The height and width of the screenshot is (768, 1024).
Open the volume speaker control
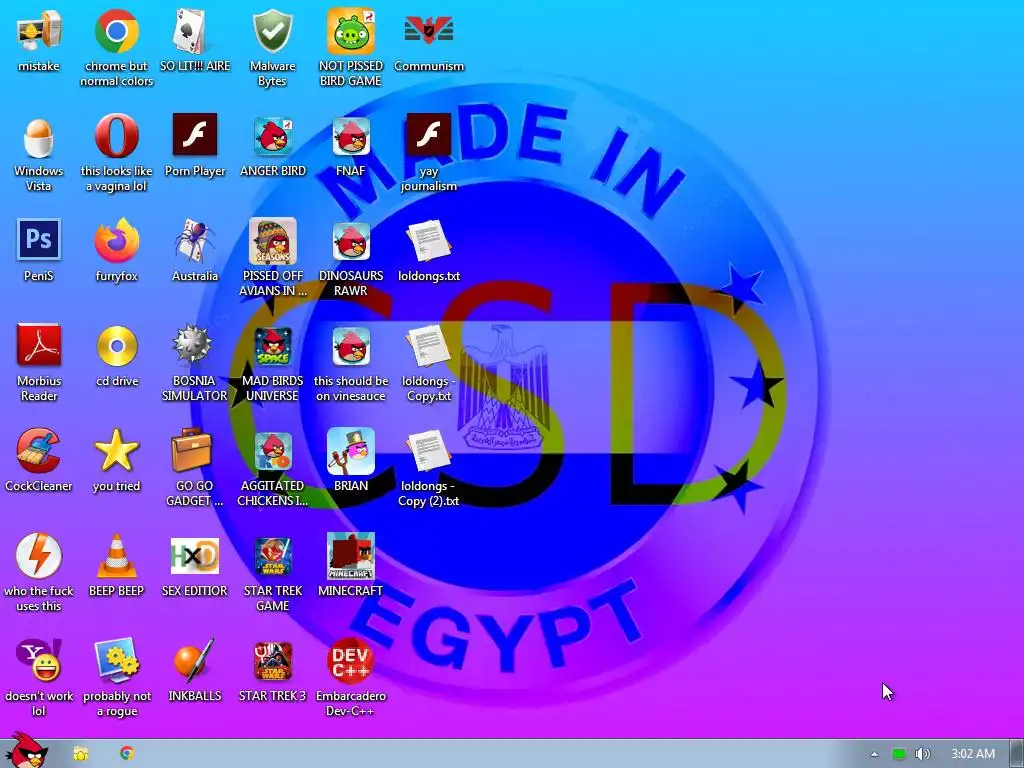click(x=922, y=754)
